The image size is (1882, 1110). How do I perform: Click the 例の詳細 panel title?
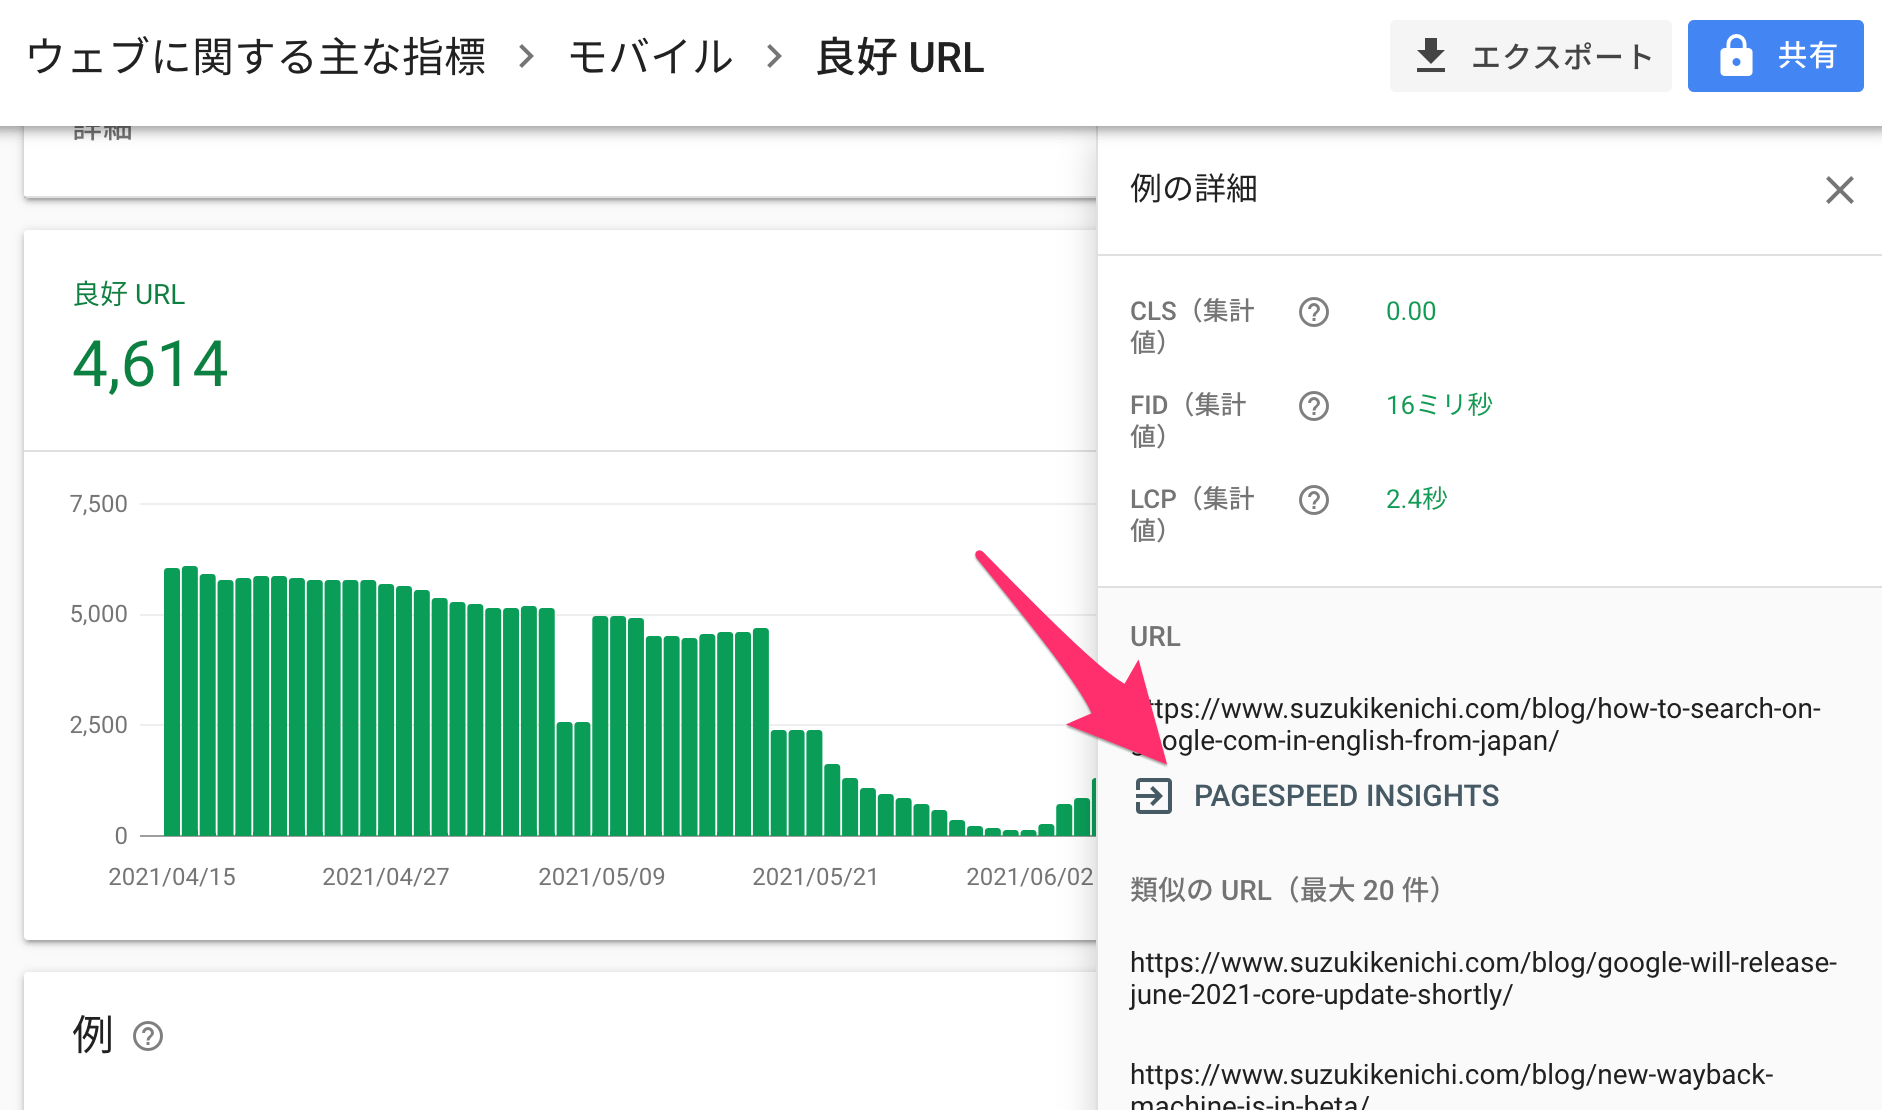1194,188
